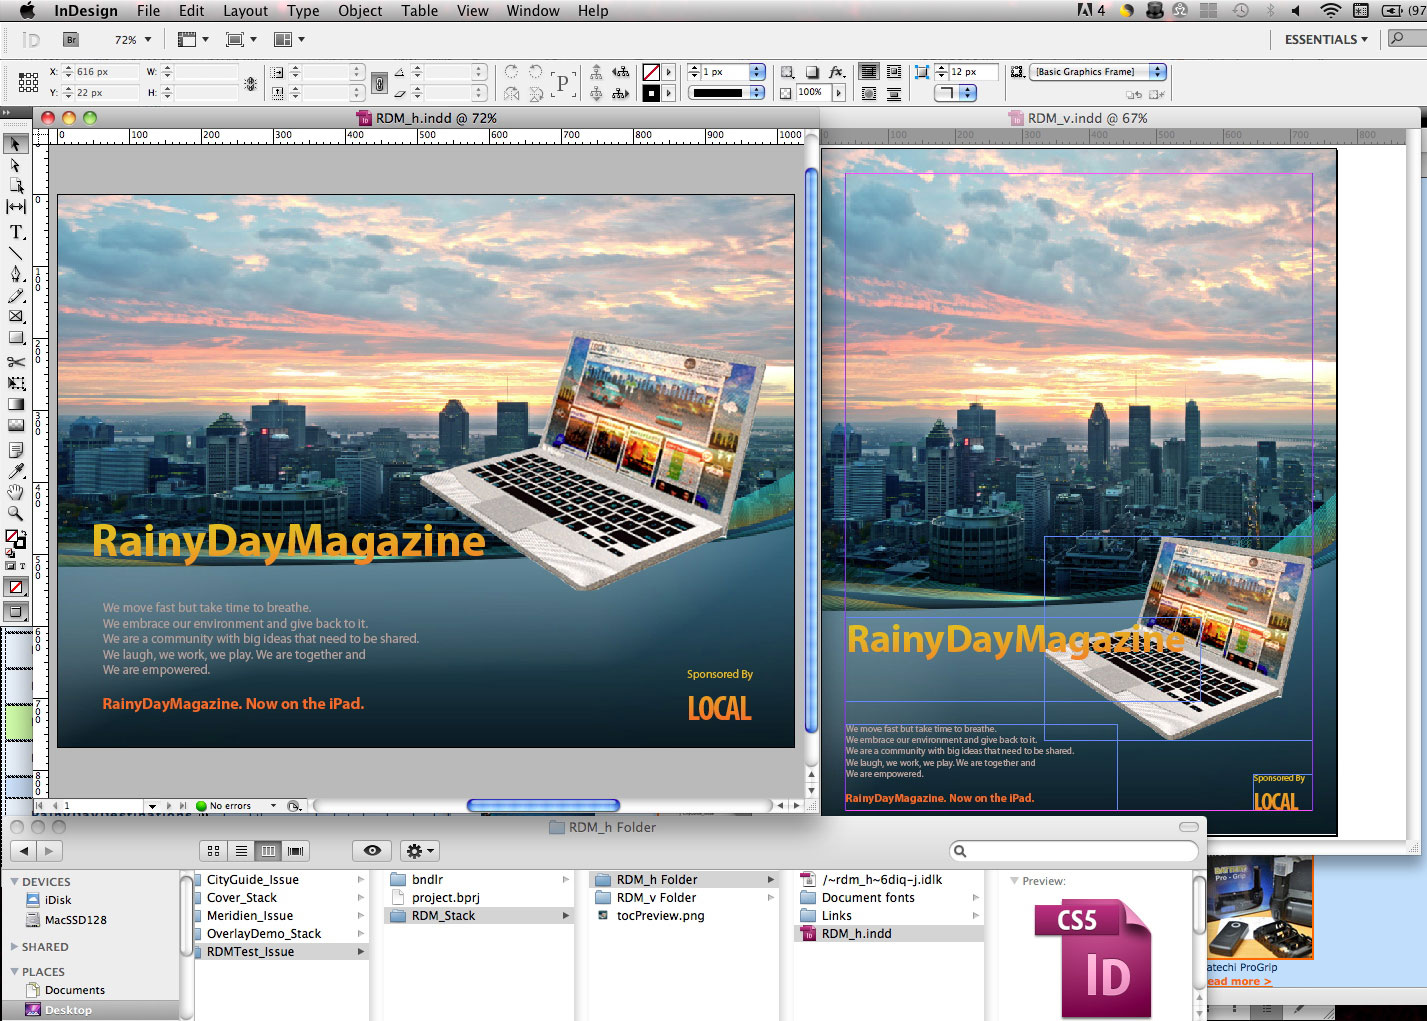
Task: Open Adobe Bridge with the Br icon
Action: tap(70, 40)
